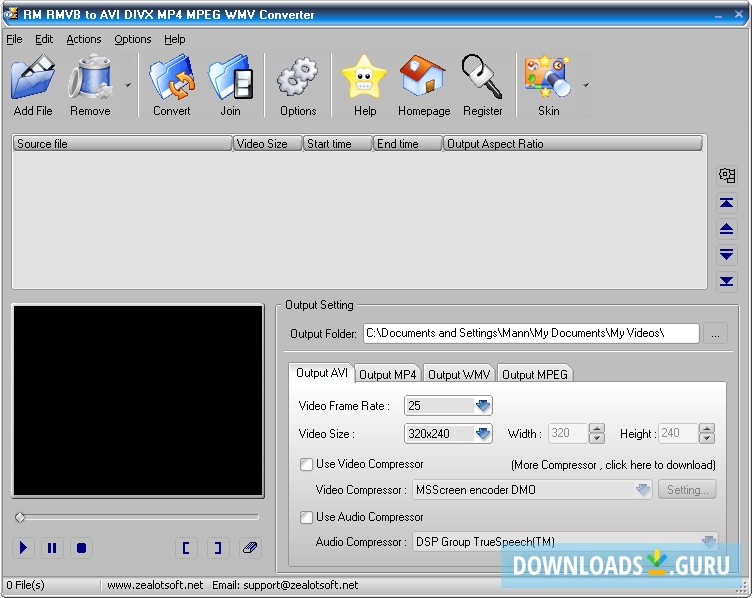
Task: Click the Width value field
Action: click(x=568, y=434)
